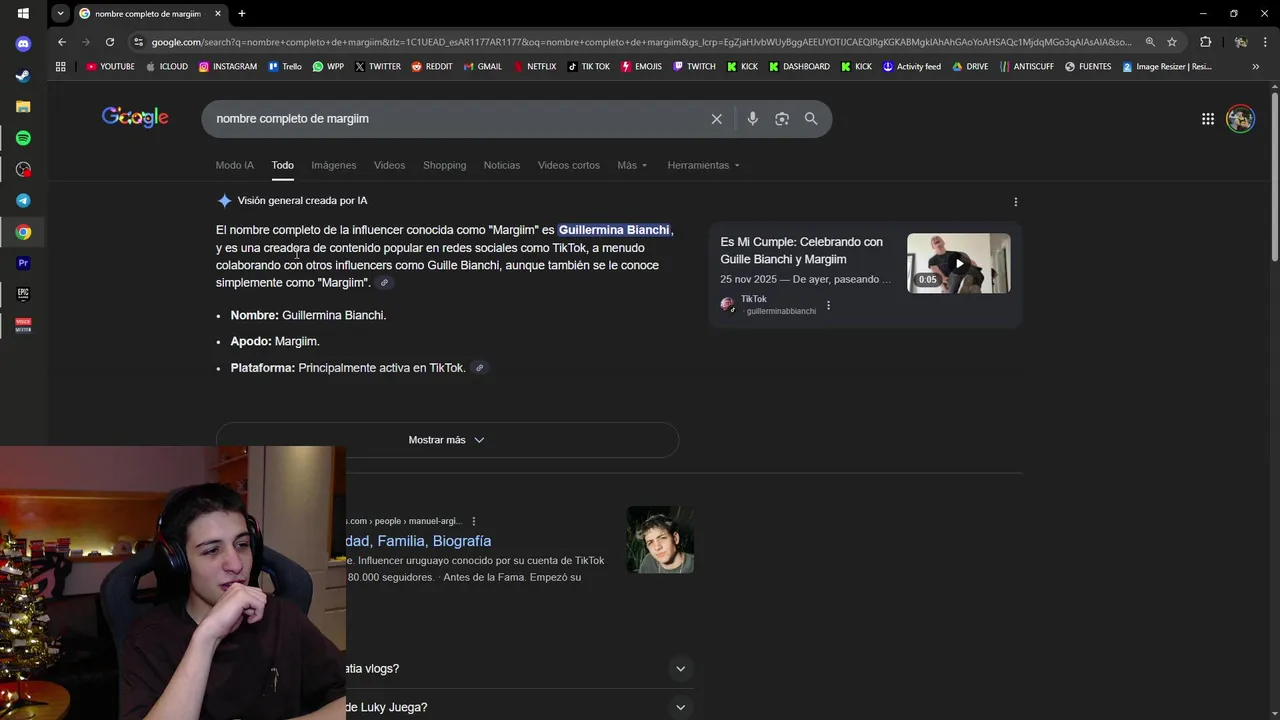Switch to the Imágenes tab
This screenshot has width=1280, height=720.
point(333,165)
